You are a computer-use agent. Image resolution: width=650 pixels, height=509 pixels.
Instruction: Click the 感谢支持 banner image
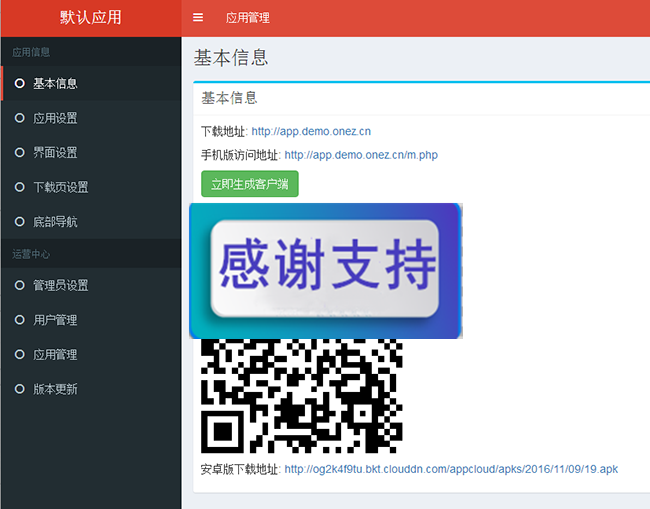tap(326, 271)
